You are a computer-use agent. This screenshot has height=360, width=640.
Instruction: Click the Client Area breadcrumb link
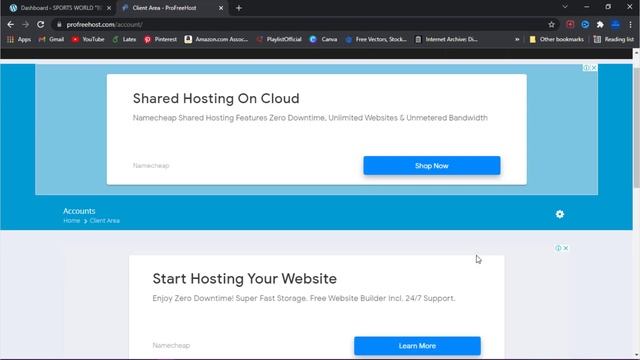coord(104,221)
